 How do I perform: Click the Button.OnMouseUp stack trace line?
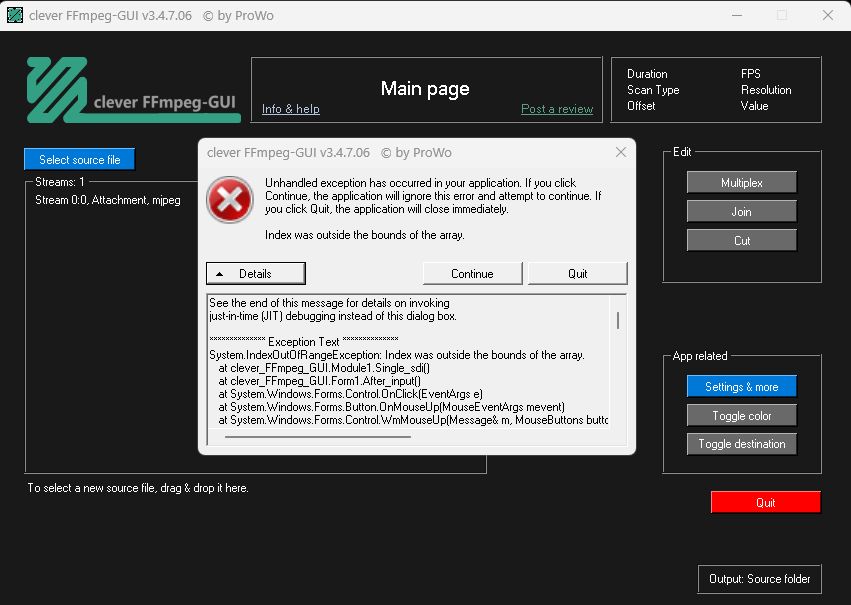point(391,407)
